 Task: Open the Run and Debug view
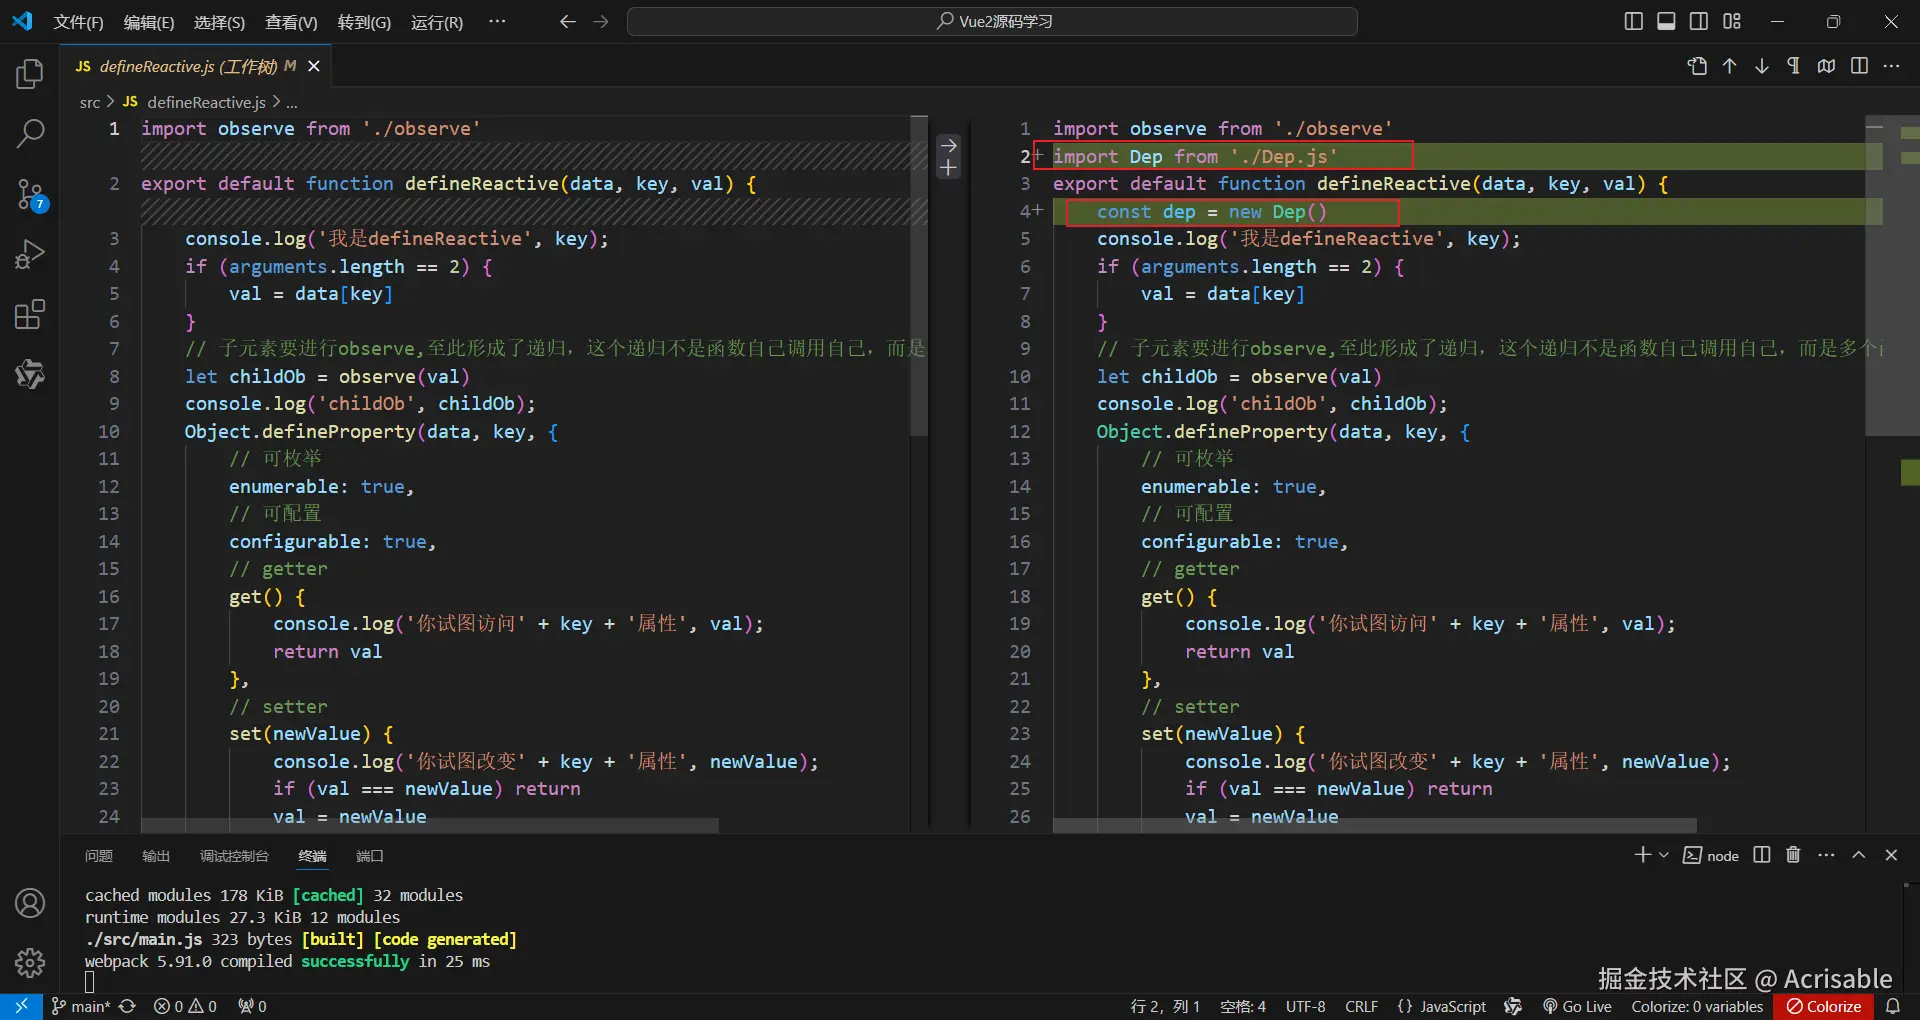[x=30, y=255]
